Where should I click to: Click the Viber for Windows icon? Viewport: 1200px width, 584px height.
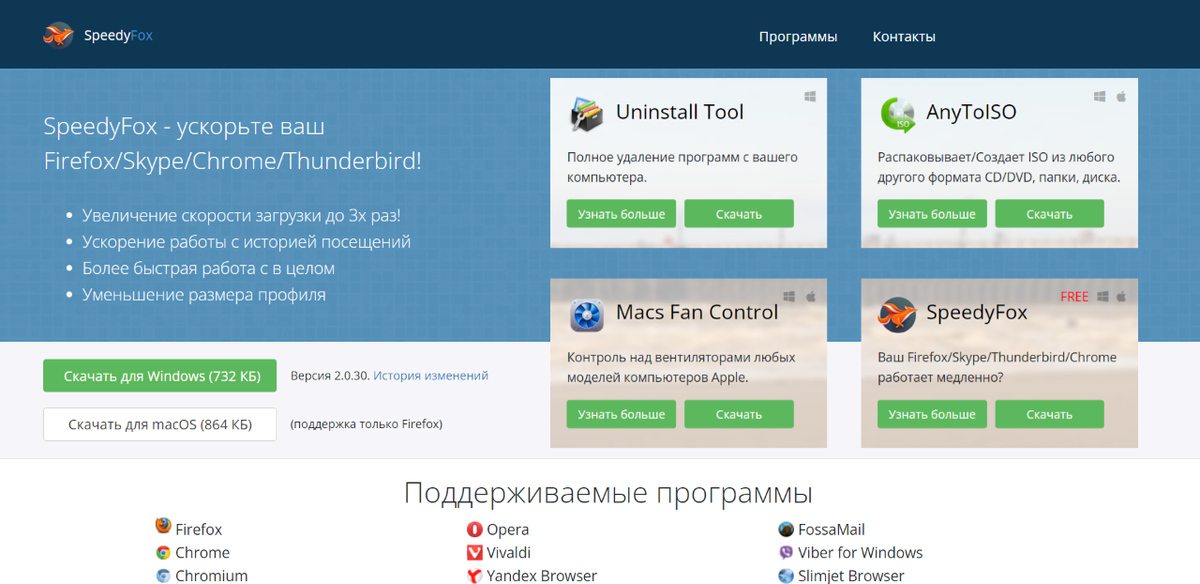(x=786, y=552)
